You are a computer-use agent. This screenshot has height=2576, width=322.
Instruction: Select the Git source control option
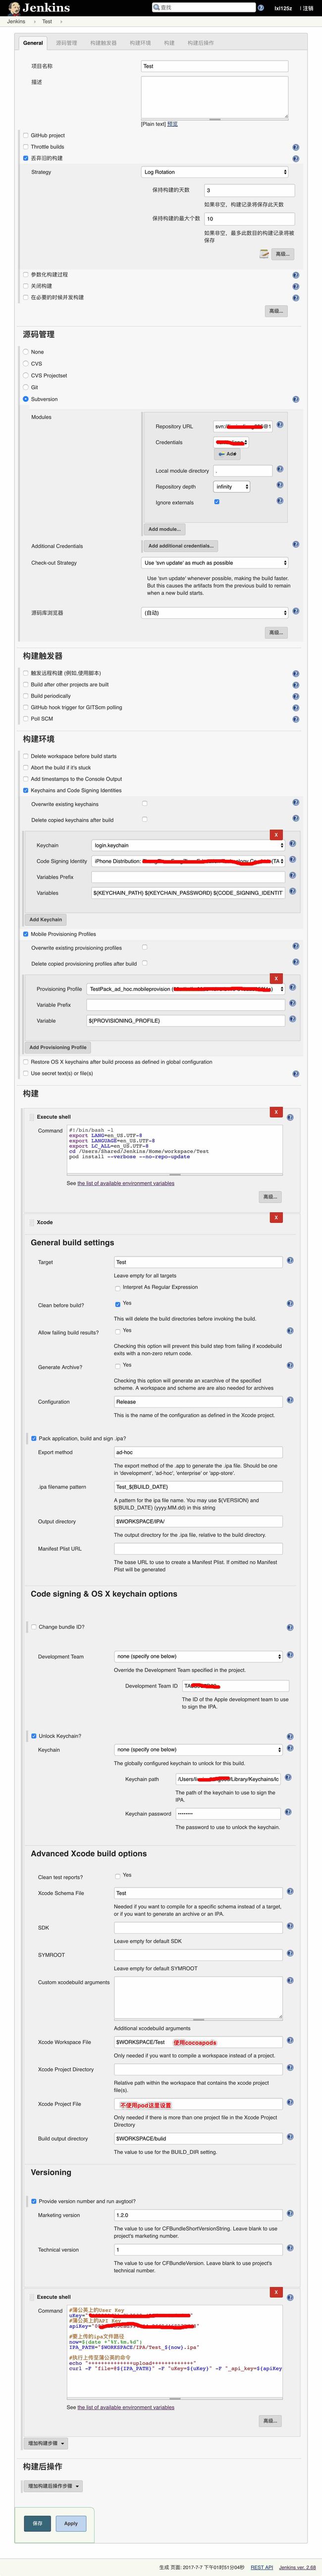(26, 387)
